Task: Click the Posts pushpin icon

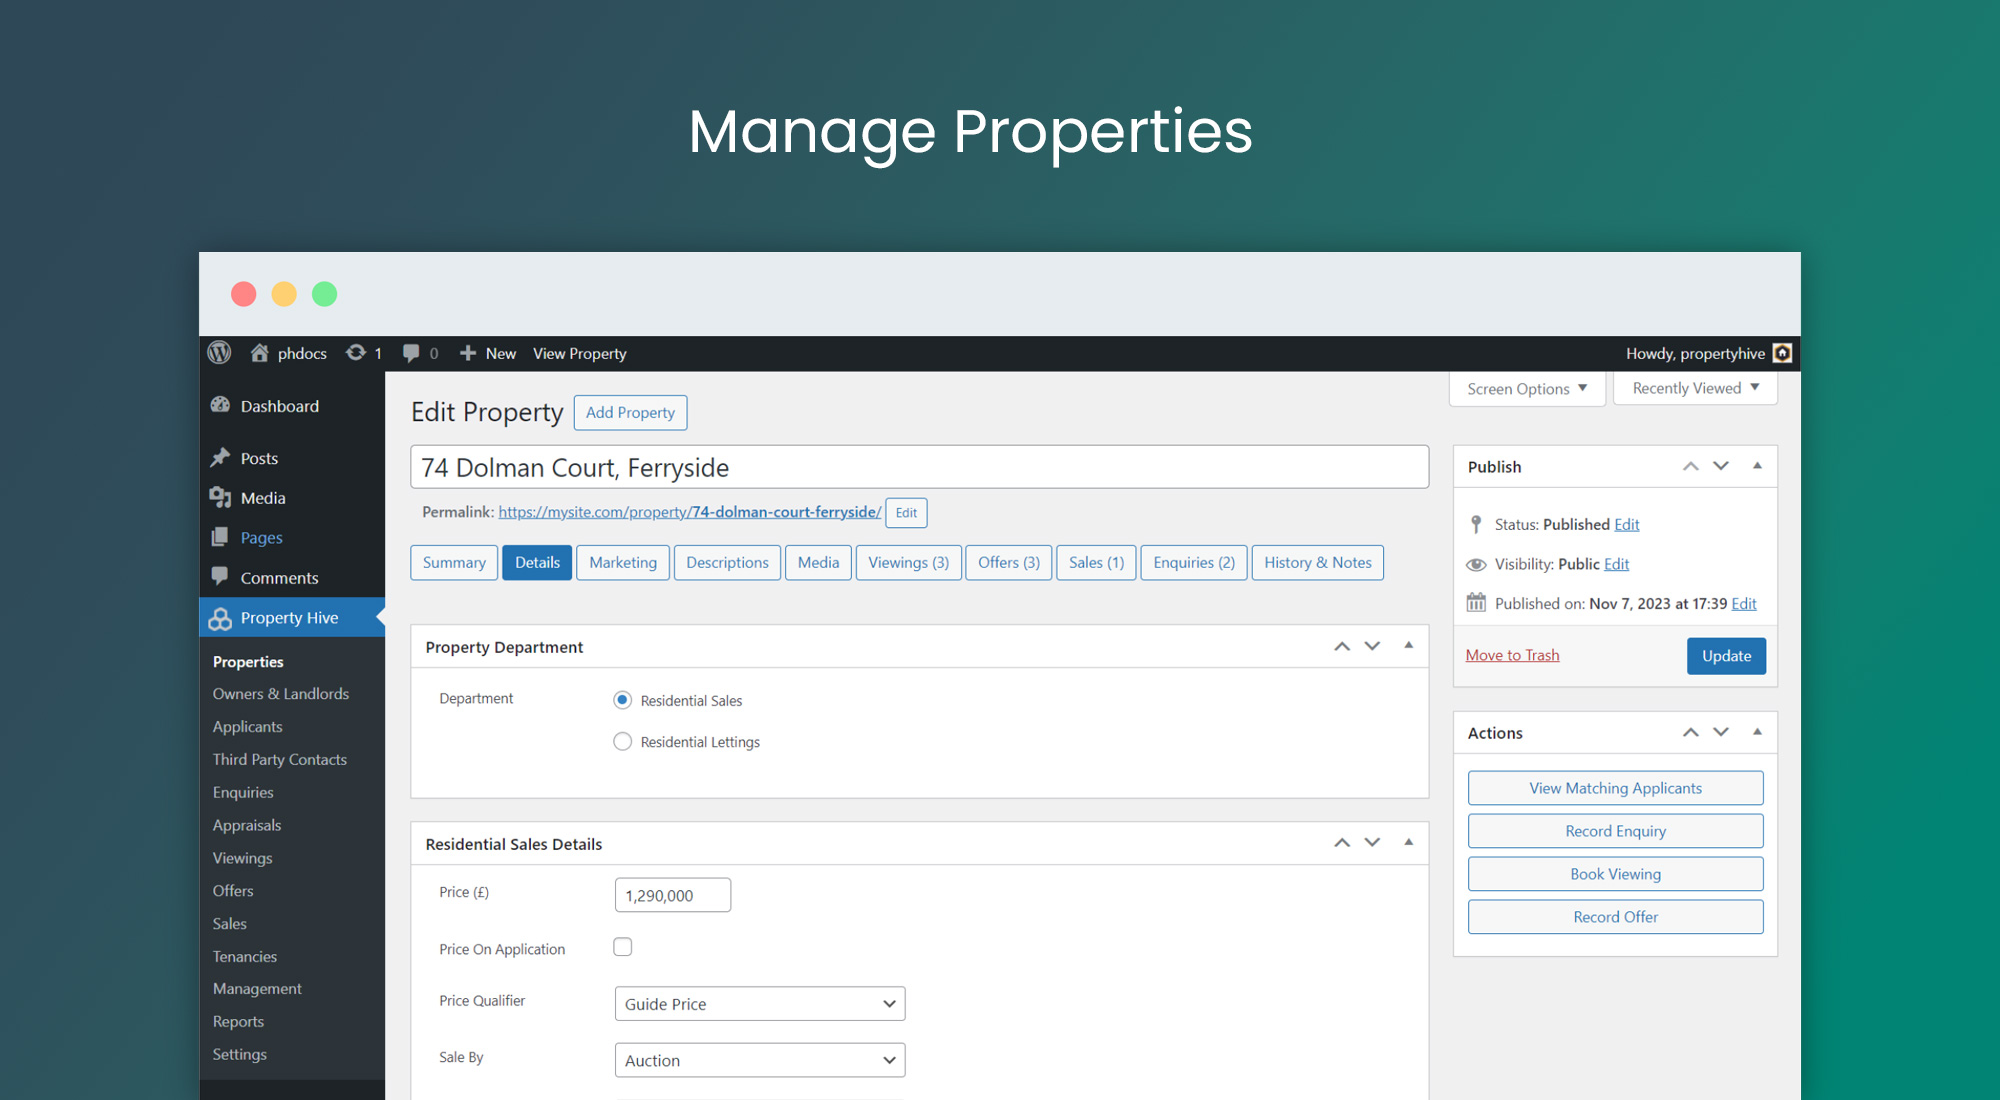Action: coord(221,458)
